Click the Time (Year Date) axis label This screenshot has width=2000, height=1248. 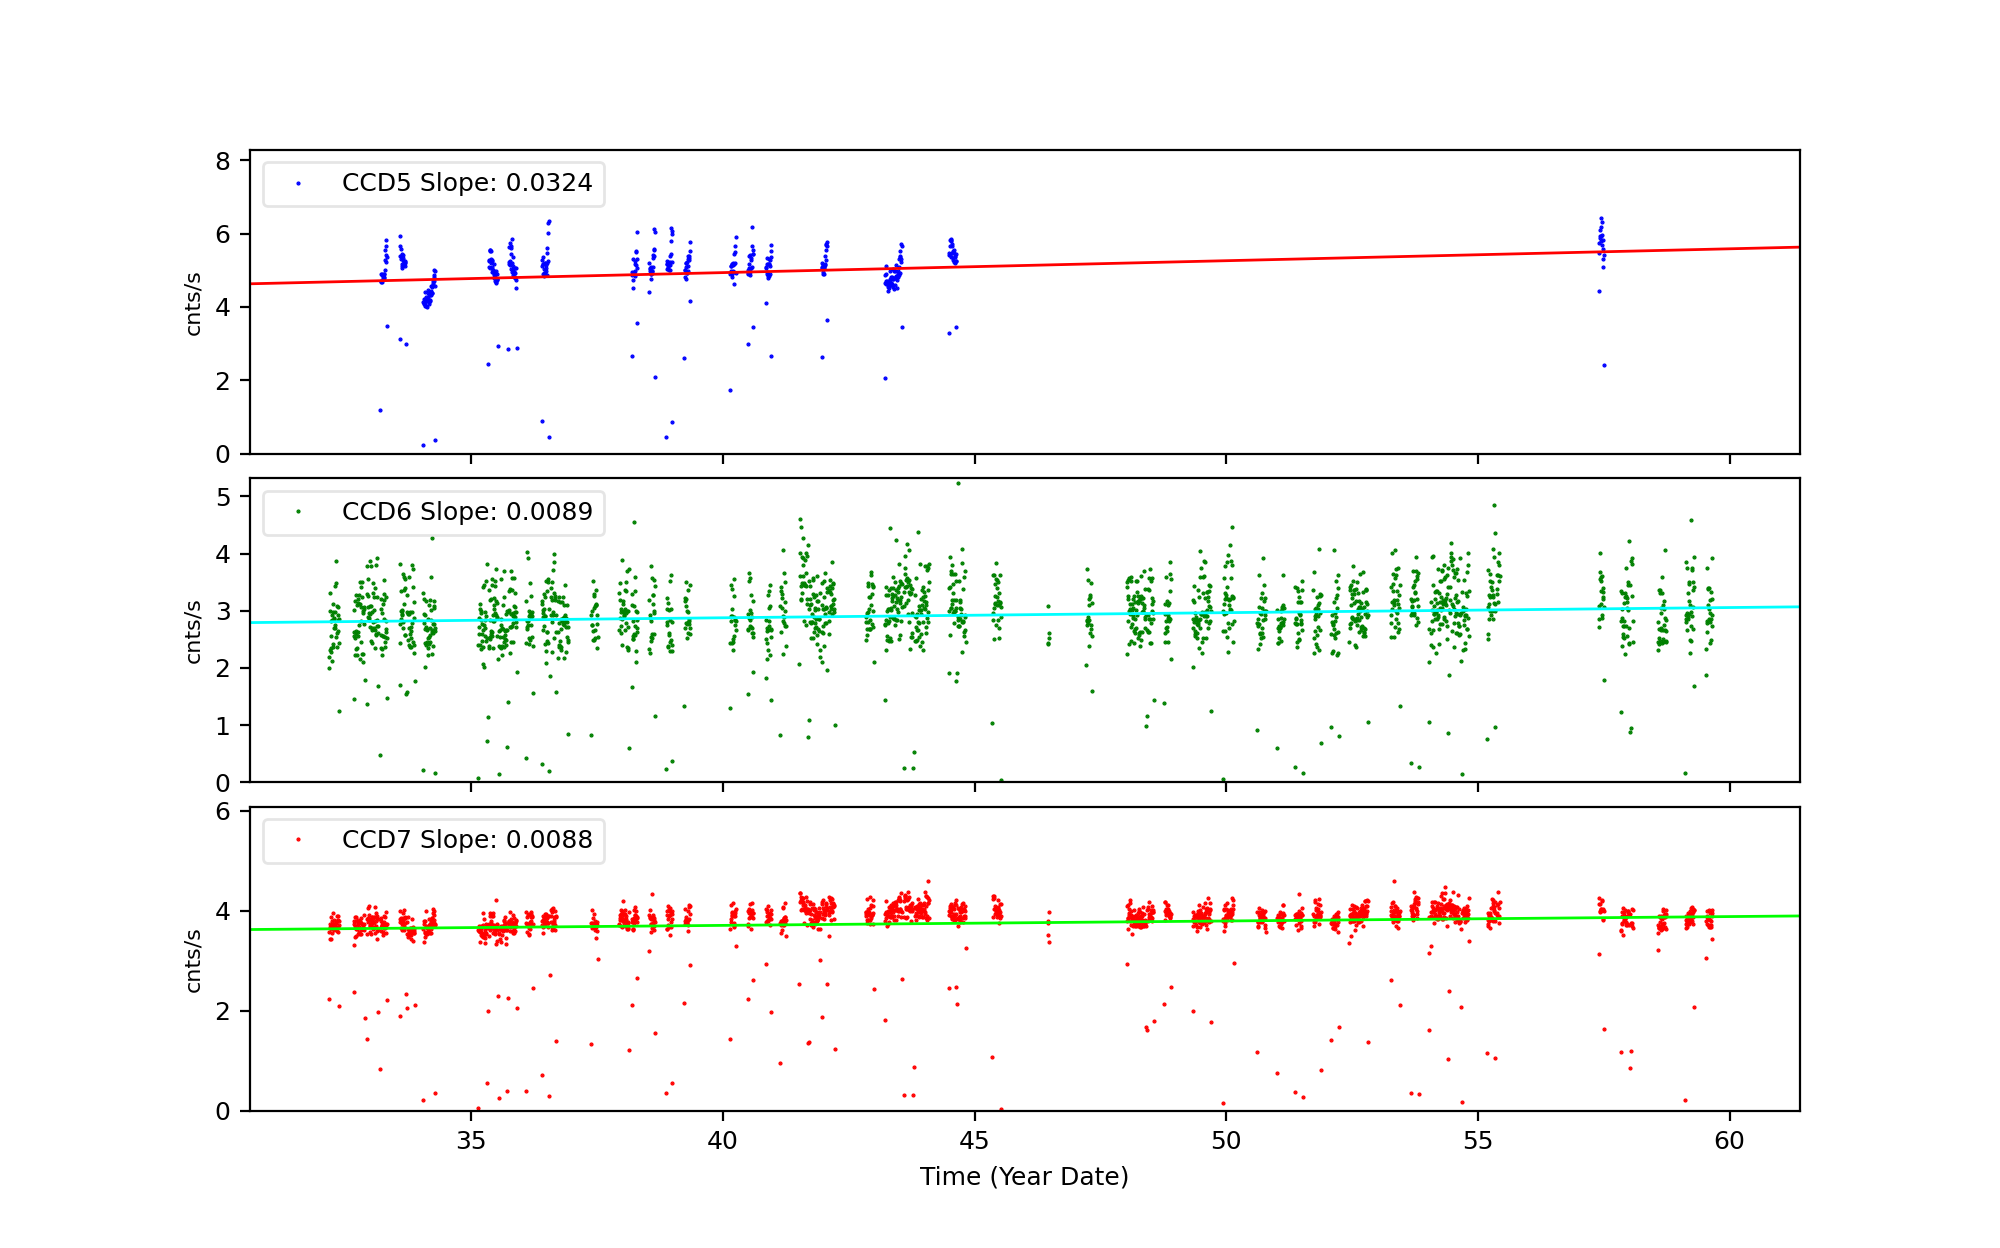[1024, 1176]
